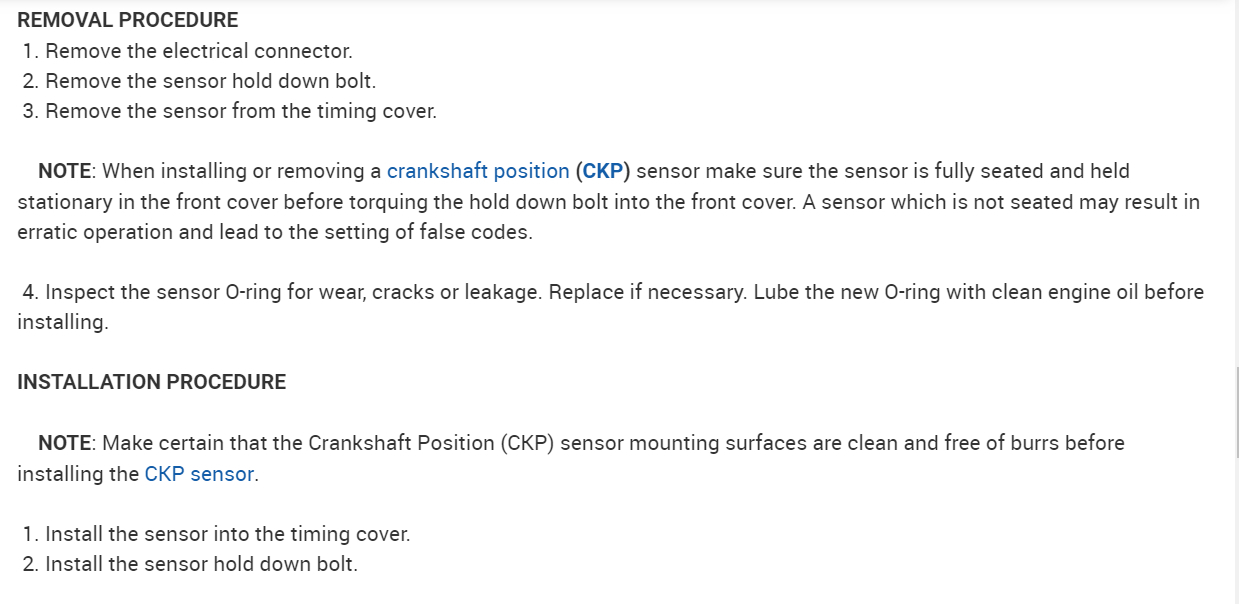Click step "Install the sensor hold down bolt"
The height and width of the screenshot is (604, 1239).
point(200,564)
